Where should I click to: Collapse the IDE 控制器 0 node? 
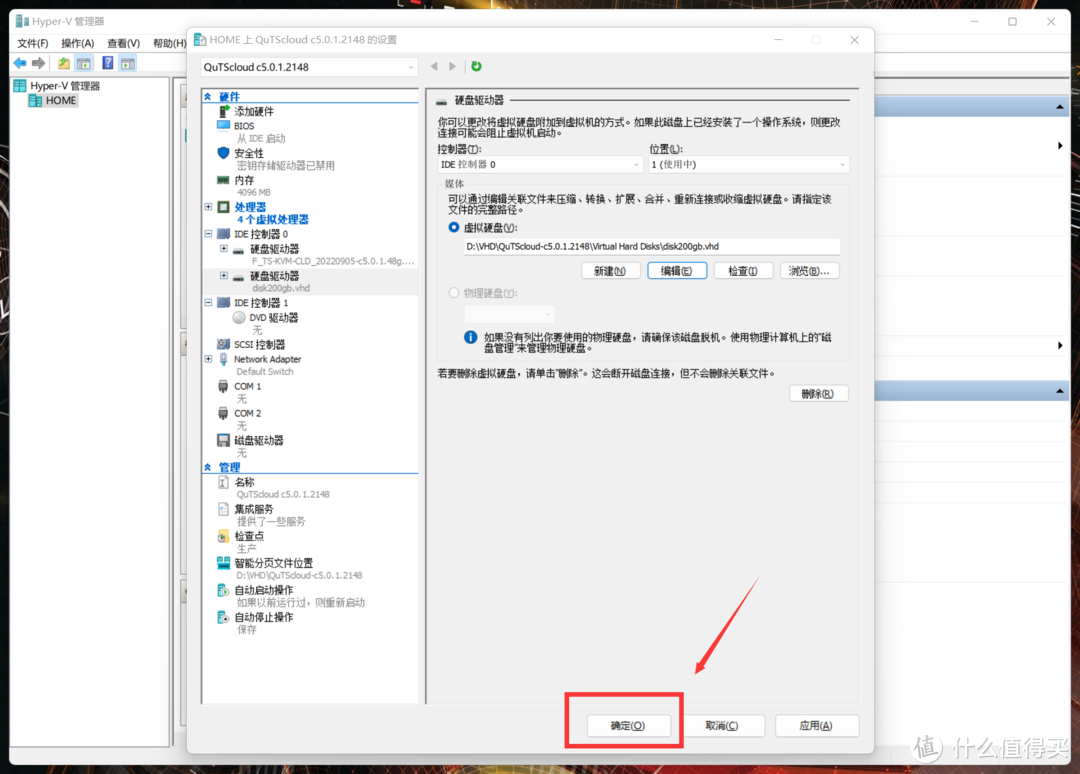[208, 234]
